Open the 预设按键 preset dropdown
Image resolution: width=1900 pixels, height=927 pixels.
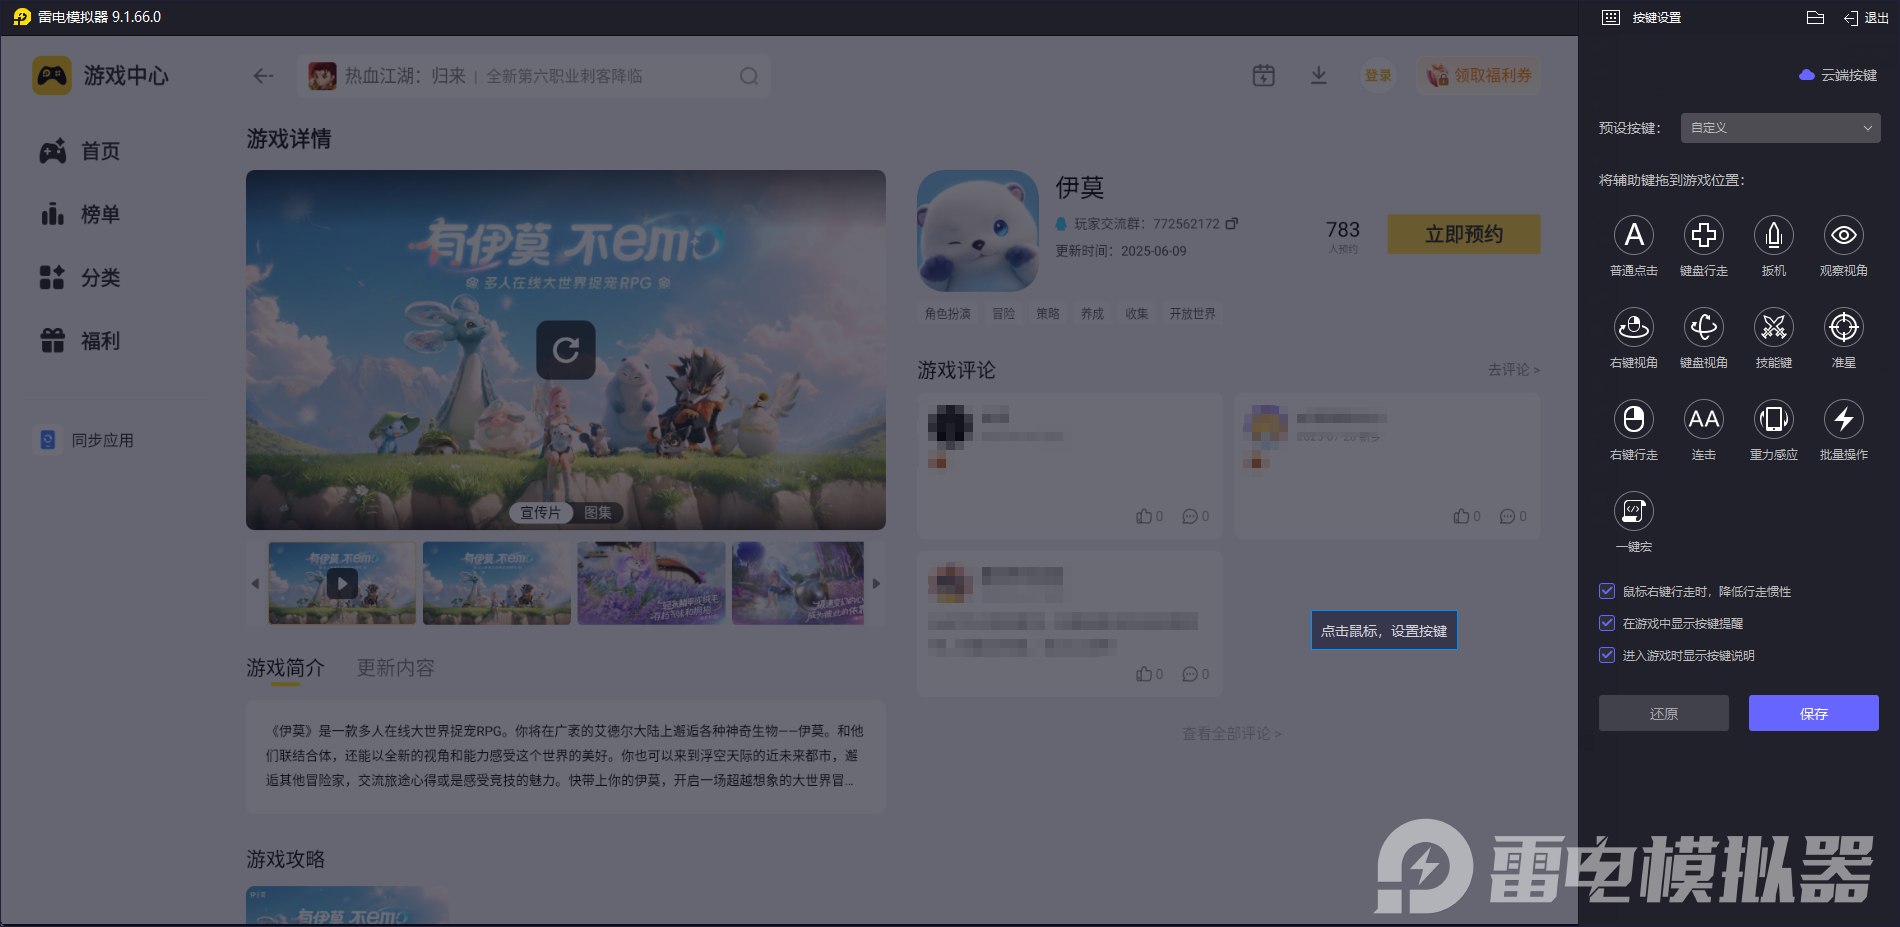(1779, 128)
